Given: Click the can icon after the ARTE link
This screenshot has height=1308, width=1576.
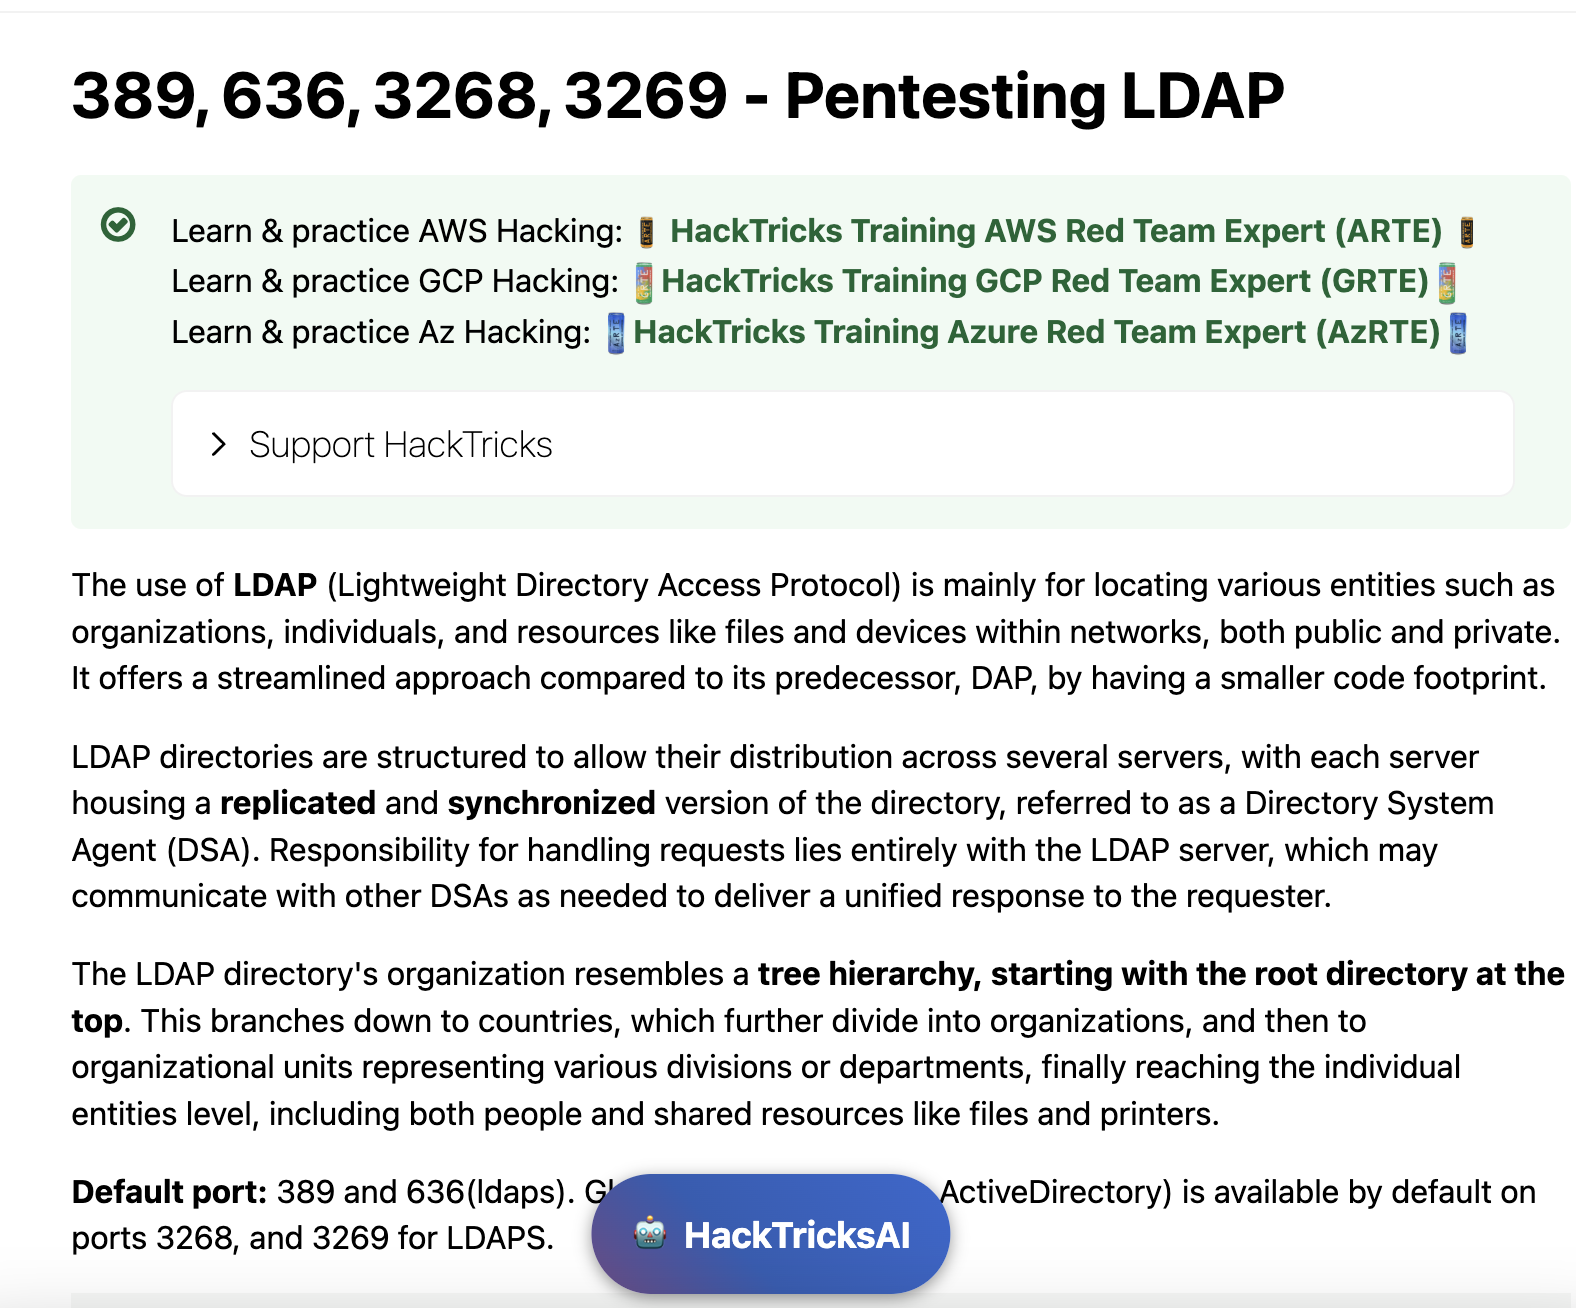Looking at the screenshot, I should coord(1467,232).
